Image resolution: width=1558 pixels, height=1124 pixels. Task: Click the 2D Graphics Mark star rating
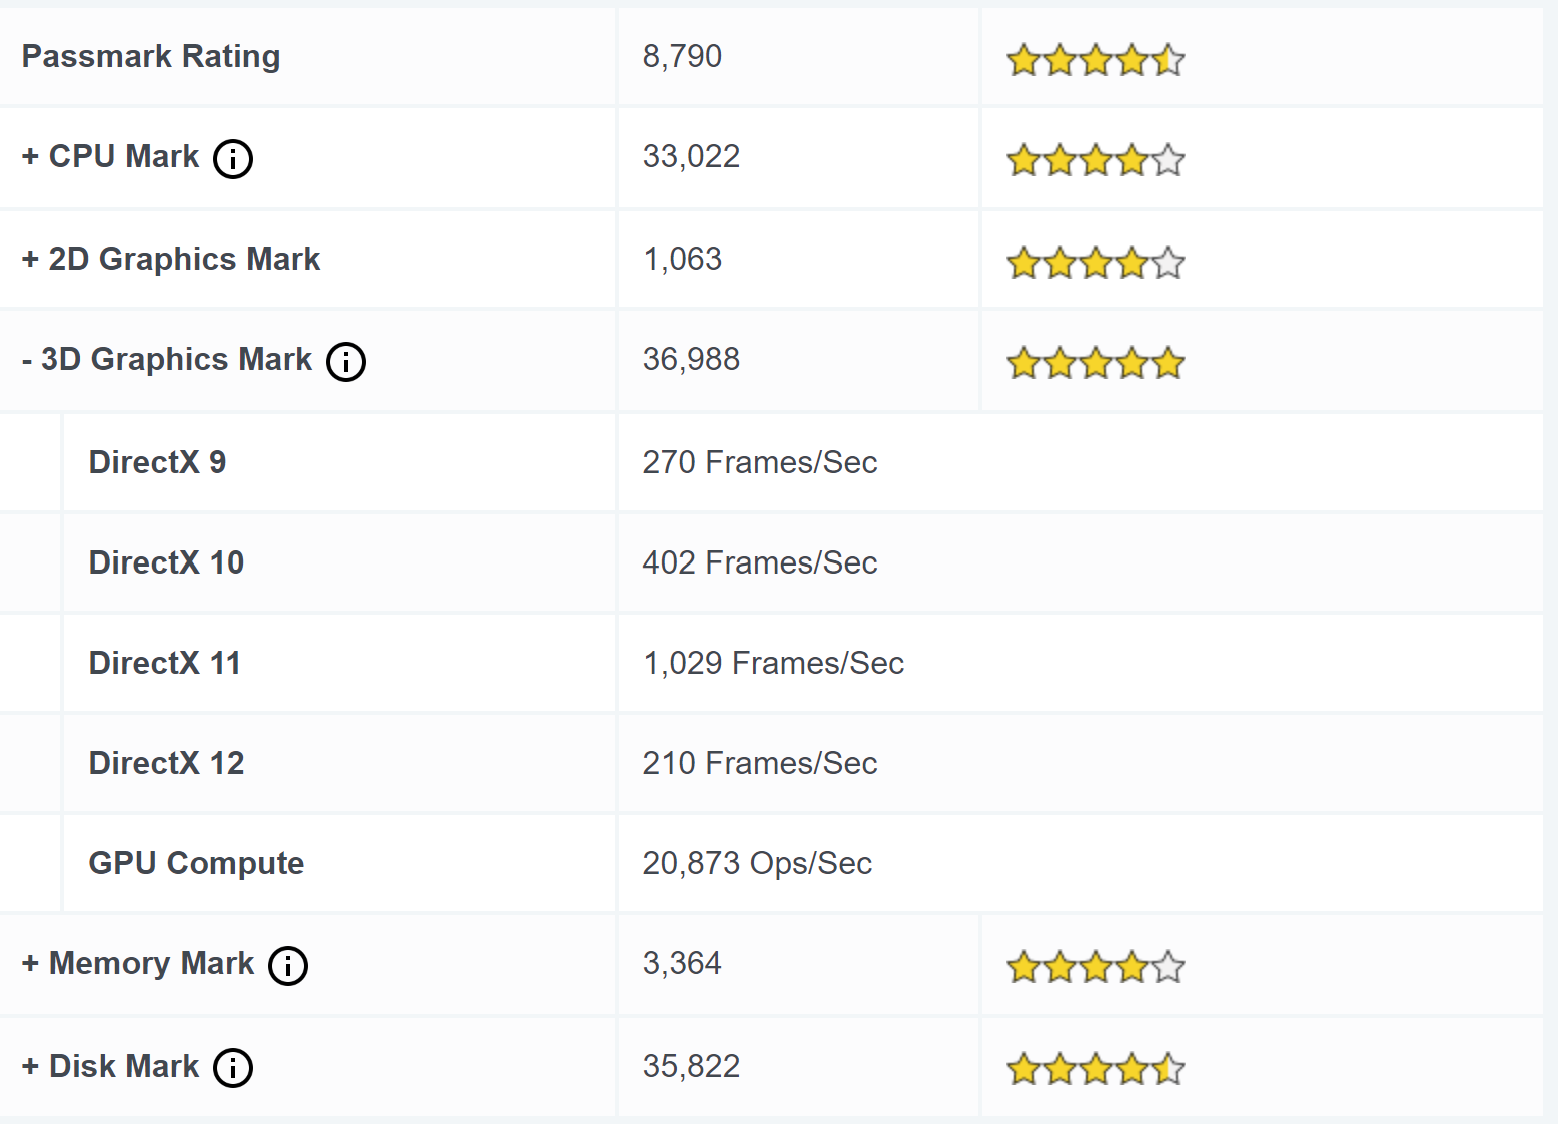tap(1095, 263)
